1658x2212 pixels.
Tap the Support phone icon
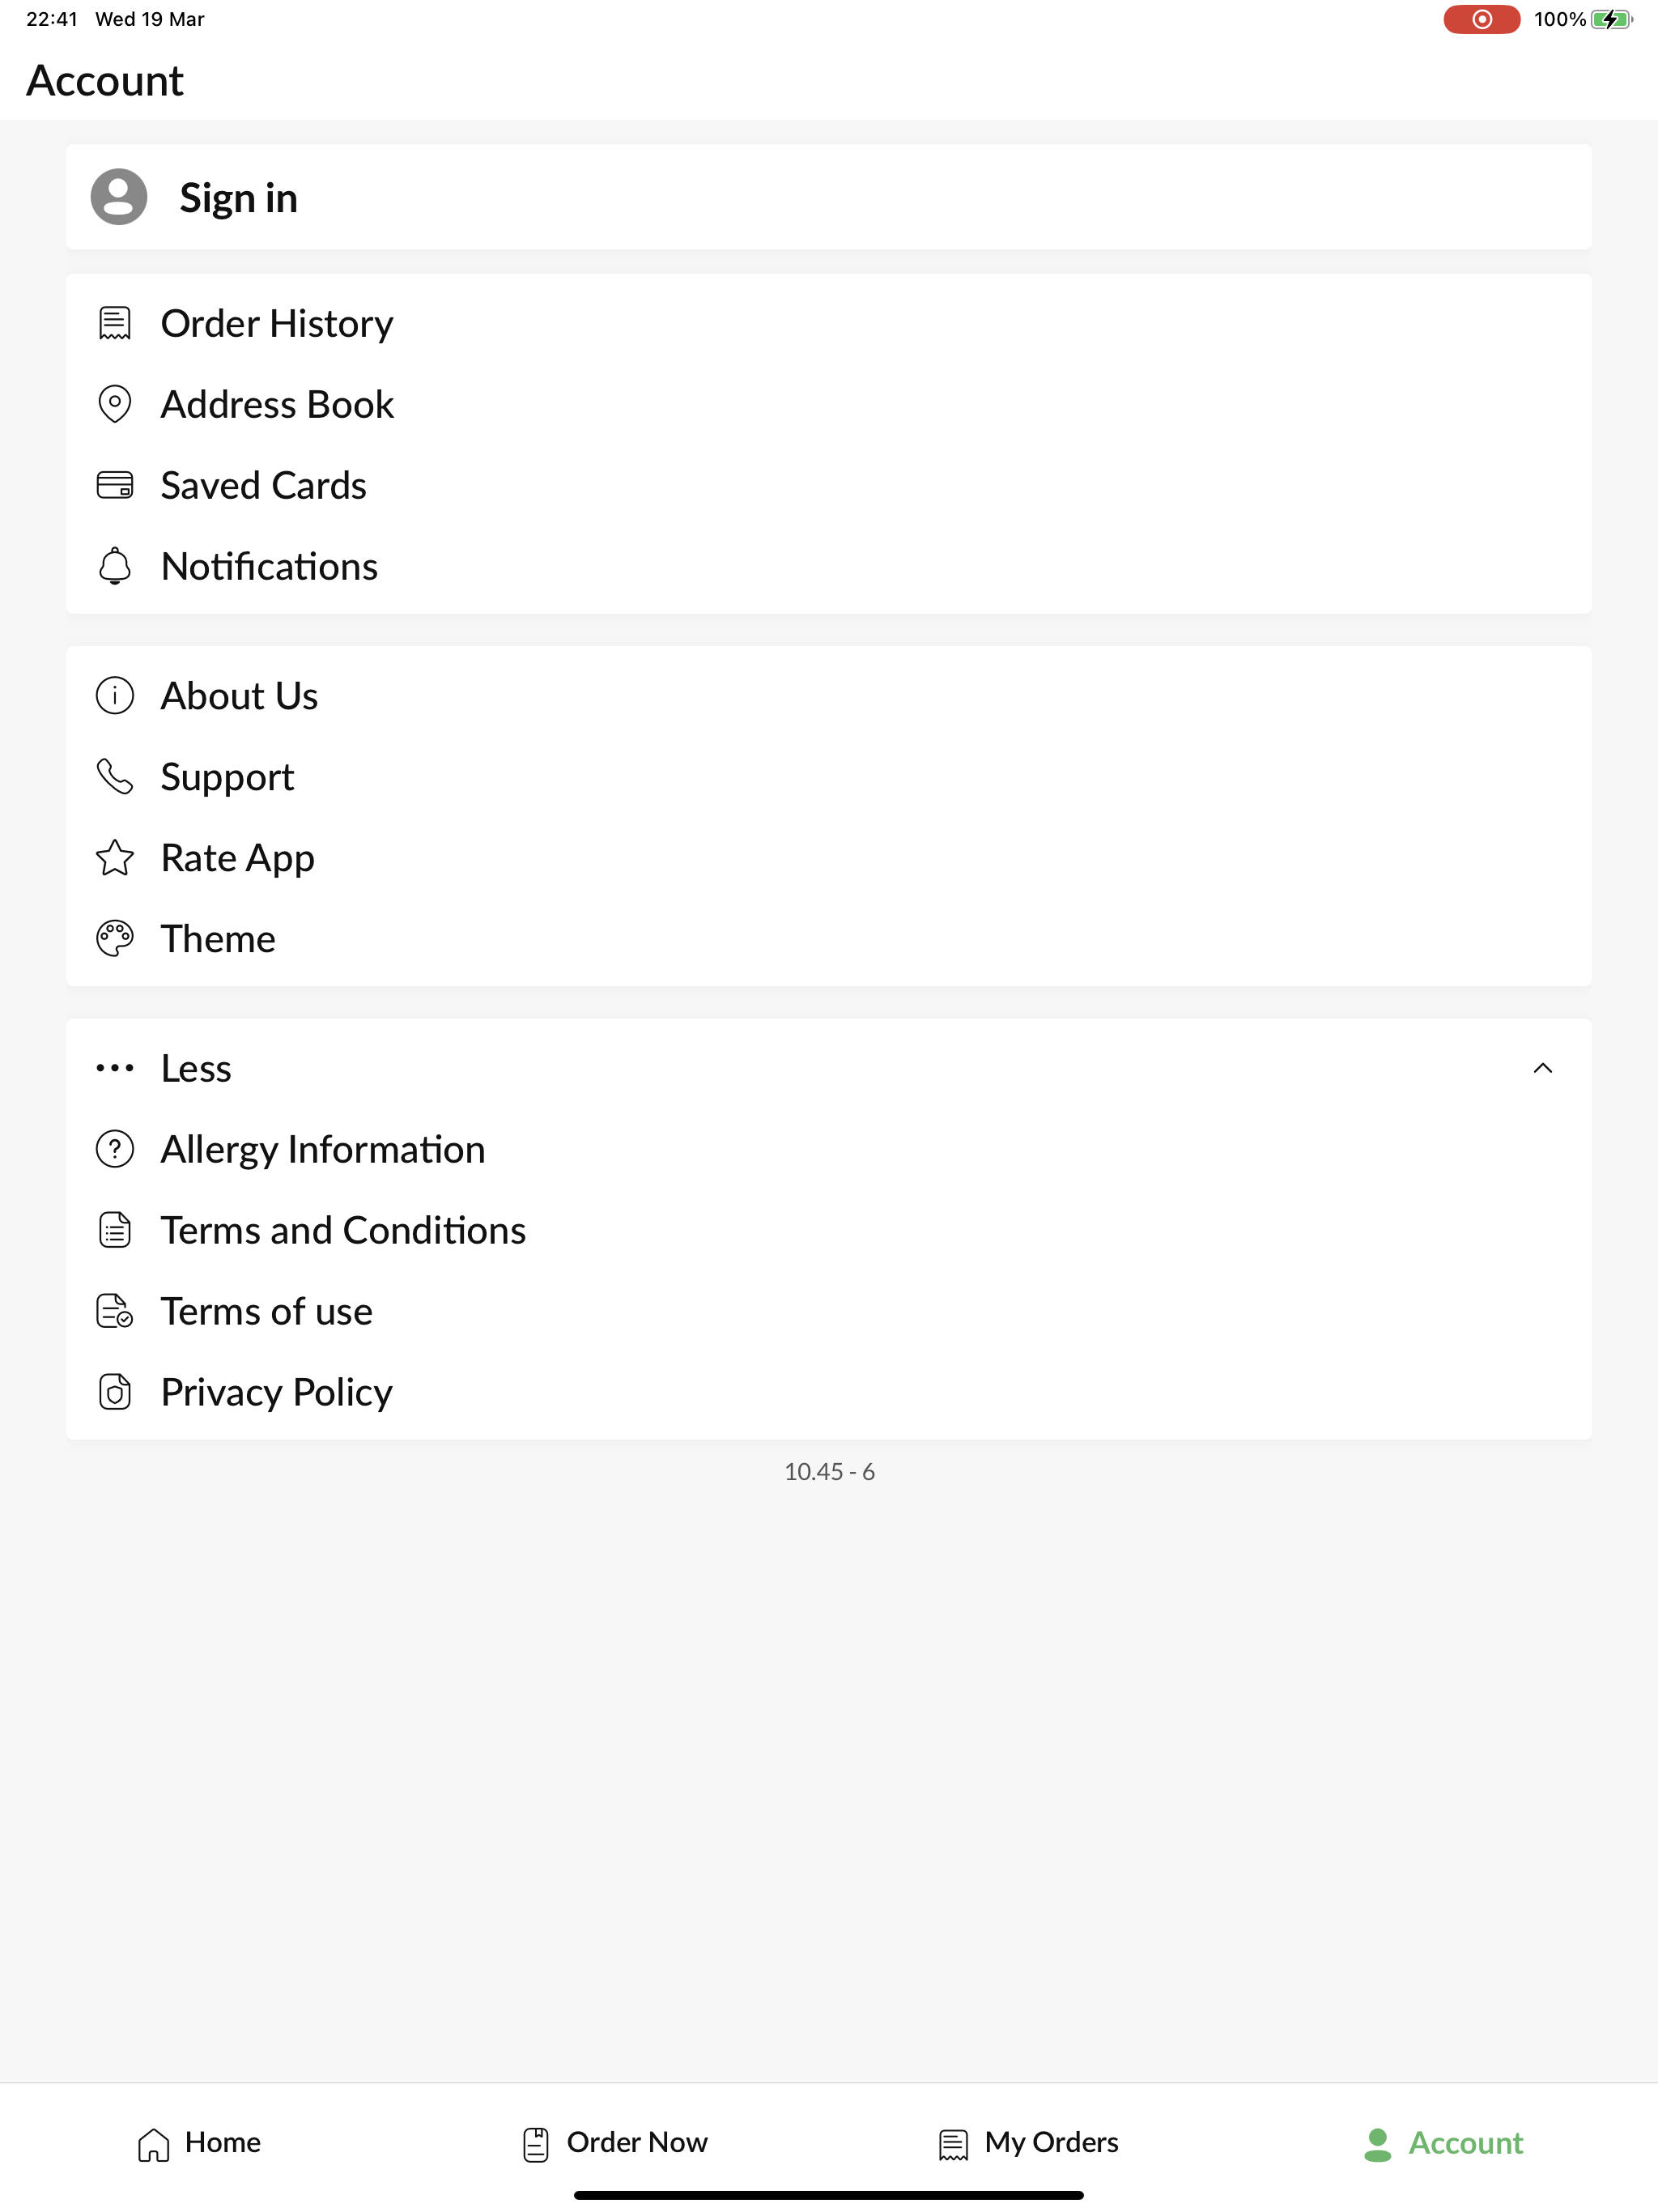[115, 777]
